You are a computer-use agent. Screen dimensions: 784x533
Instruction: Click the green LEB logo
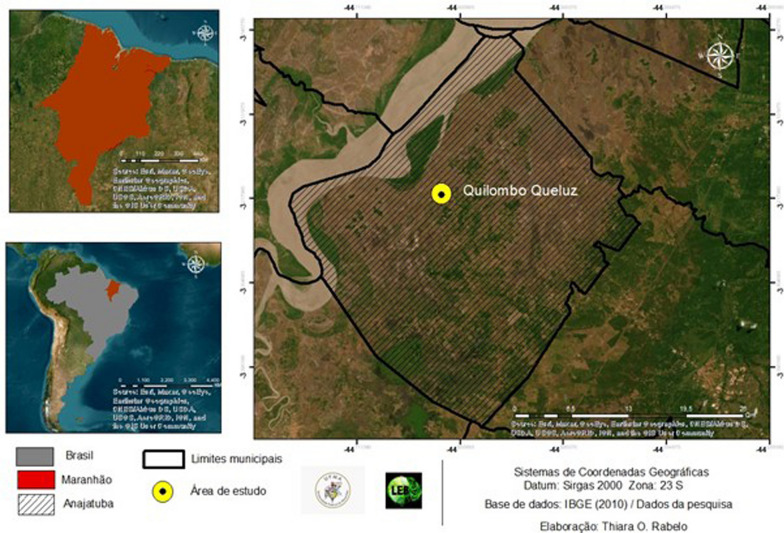tap(403, 490)
